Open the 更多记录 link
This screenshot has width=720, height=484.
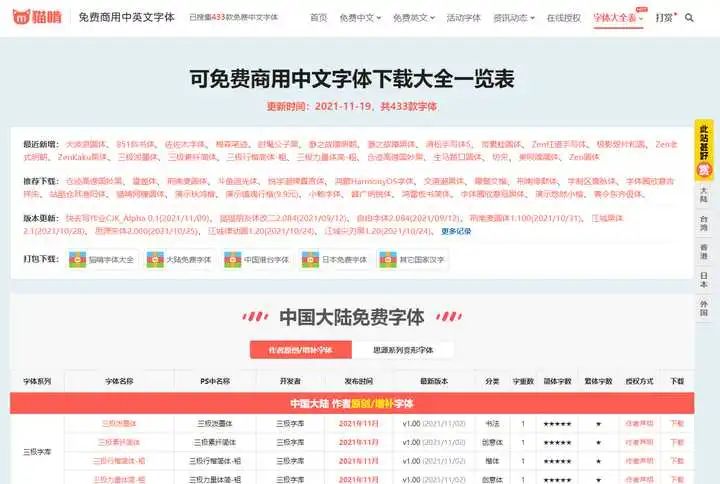[456, 231]
